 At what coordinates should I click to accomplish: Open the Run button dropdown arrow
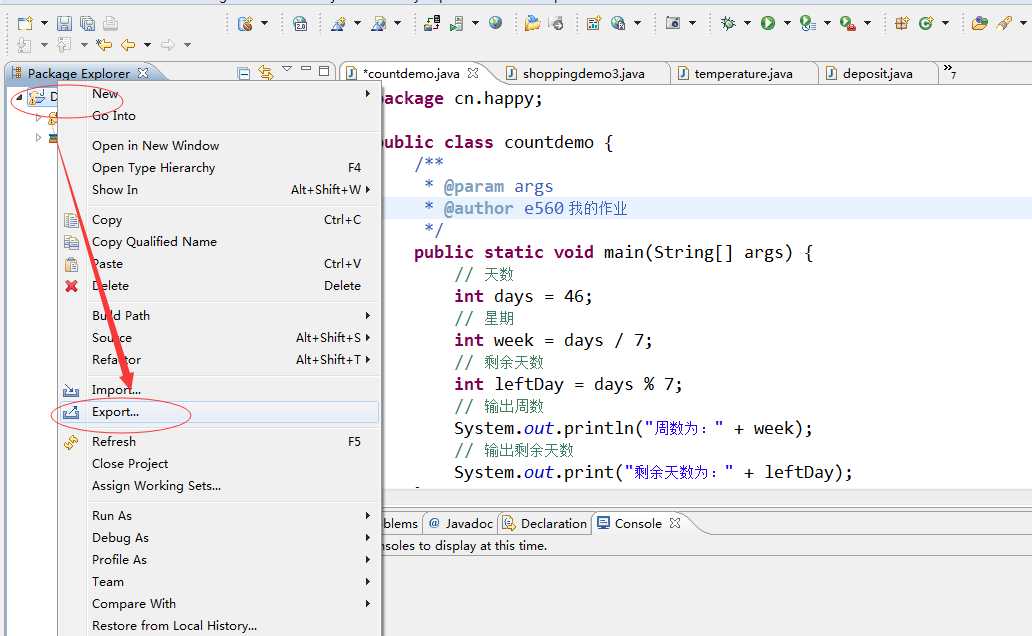787,23
